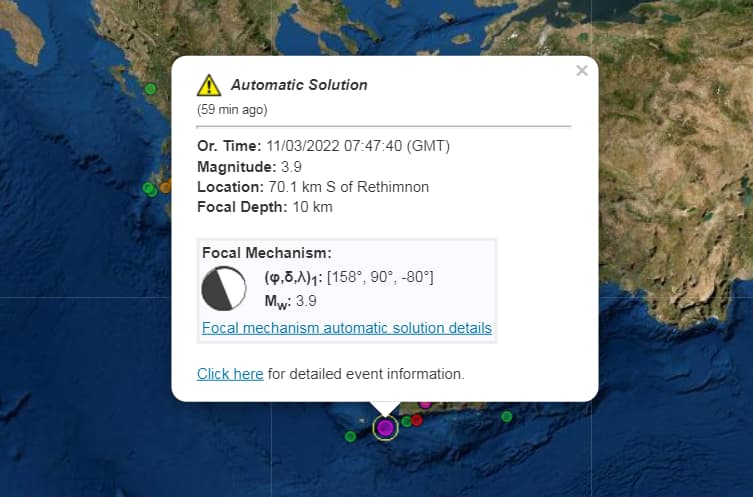This screenshot has width=753, height=497.
Task: Click the orange earthquake marker on the left
Action: 166,186
